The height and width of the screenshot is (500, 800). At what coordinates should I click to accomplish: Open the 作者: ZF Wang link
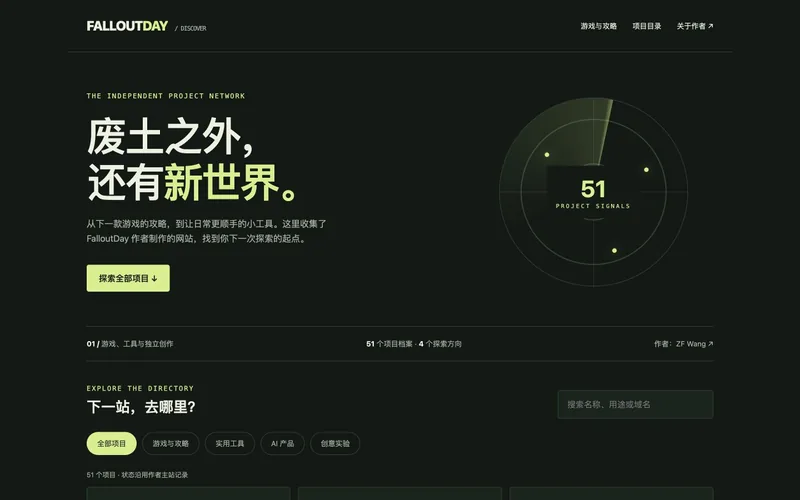click(684, 344)
